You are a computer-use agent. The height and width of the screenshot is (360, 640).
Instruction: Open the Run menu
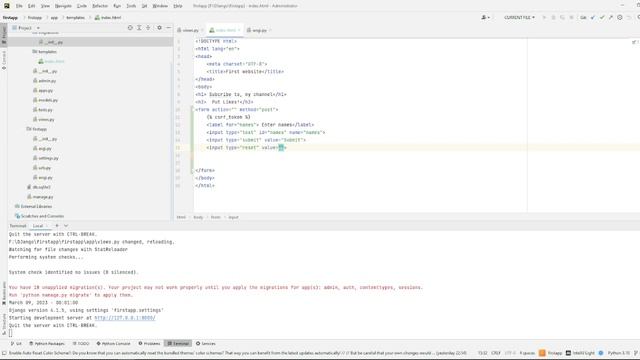(117, 6)
